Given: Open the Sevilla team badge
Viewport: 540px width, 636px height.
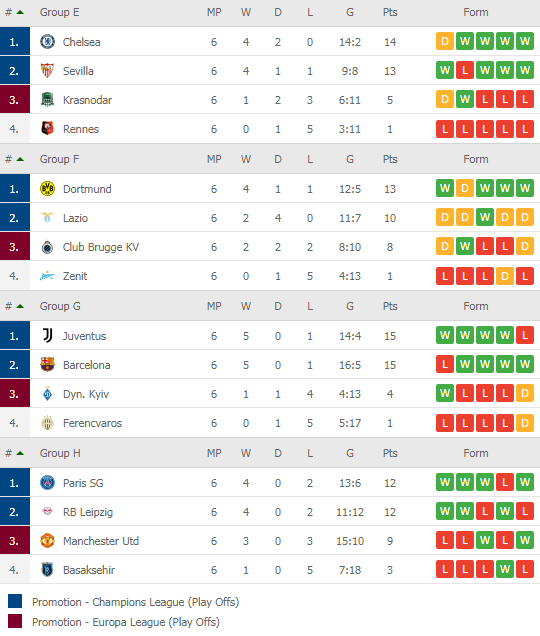Looking at the screenshot, I should click(47, 71).
